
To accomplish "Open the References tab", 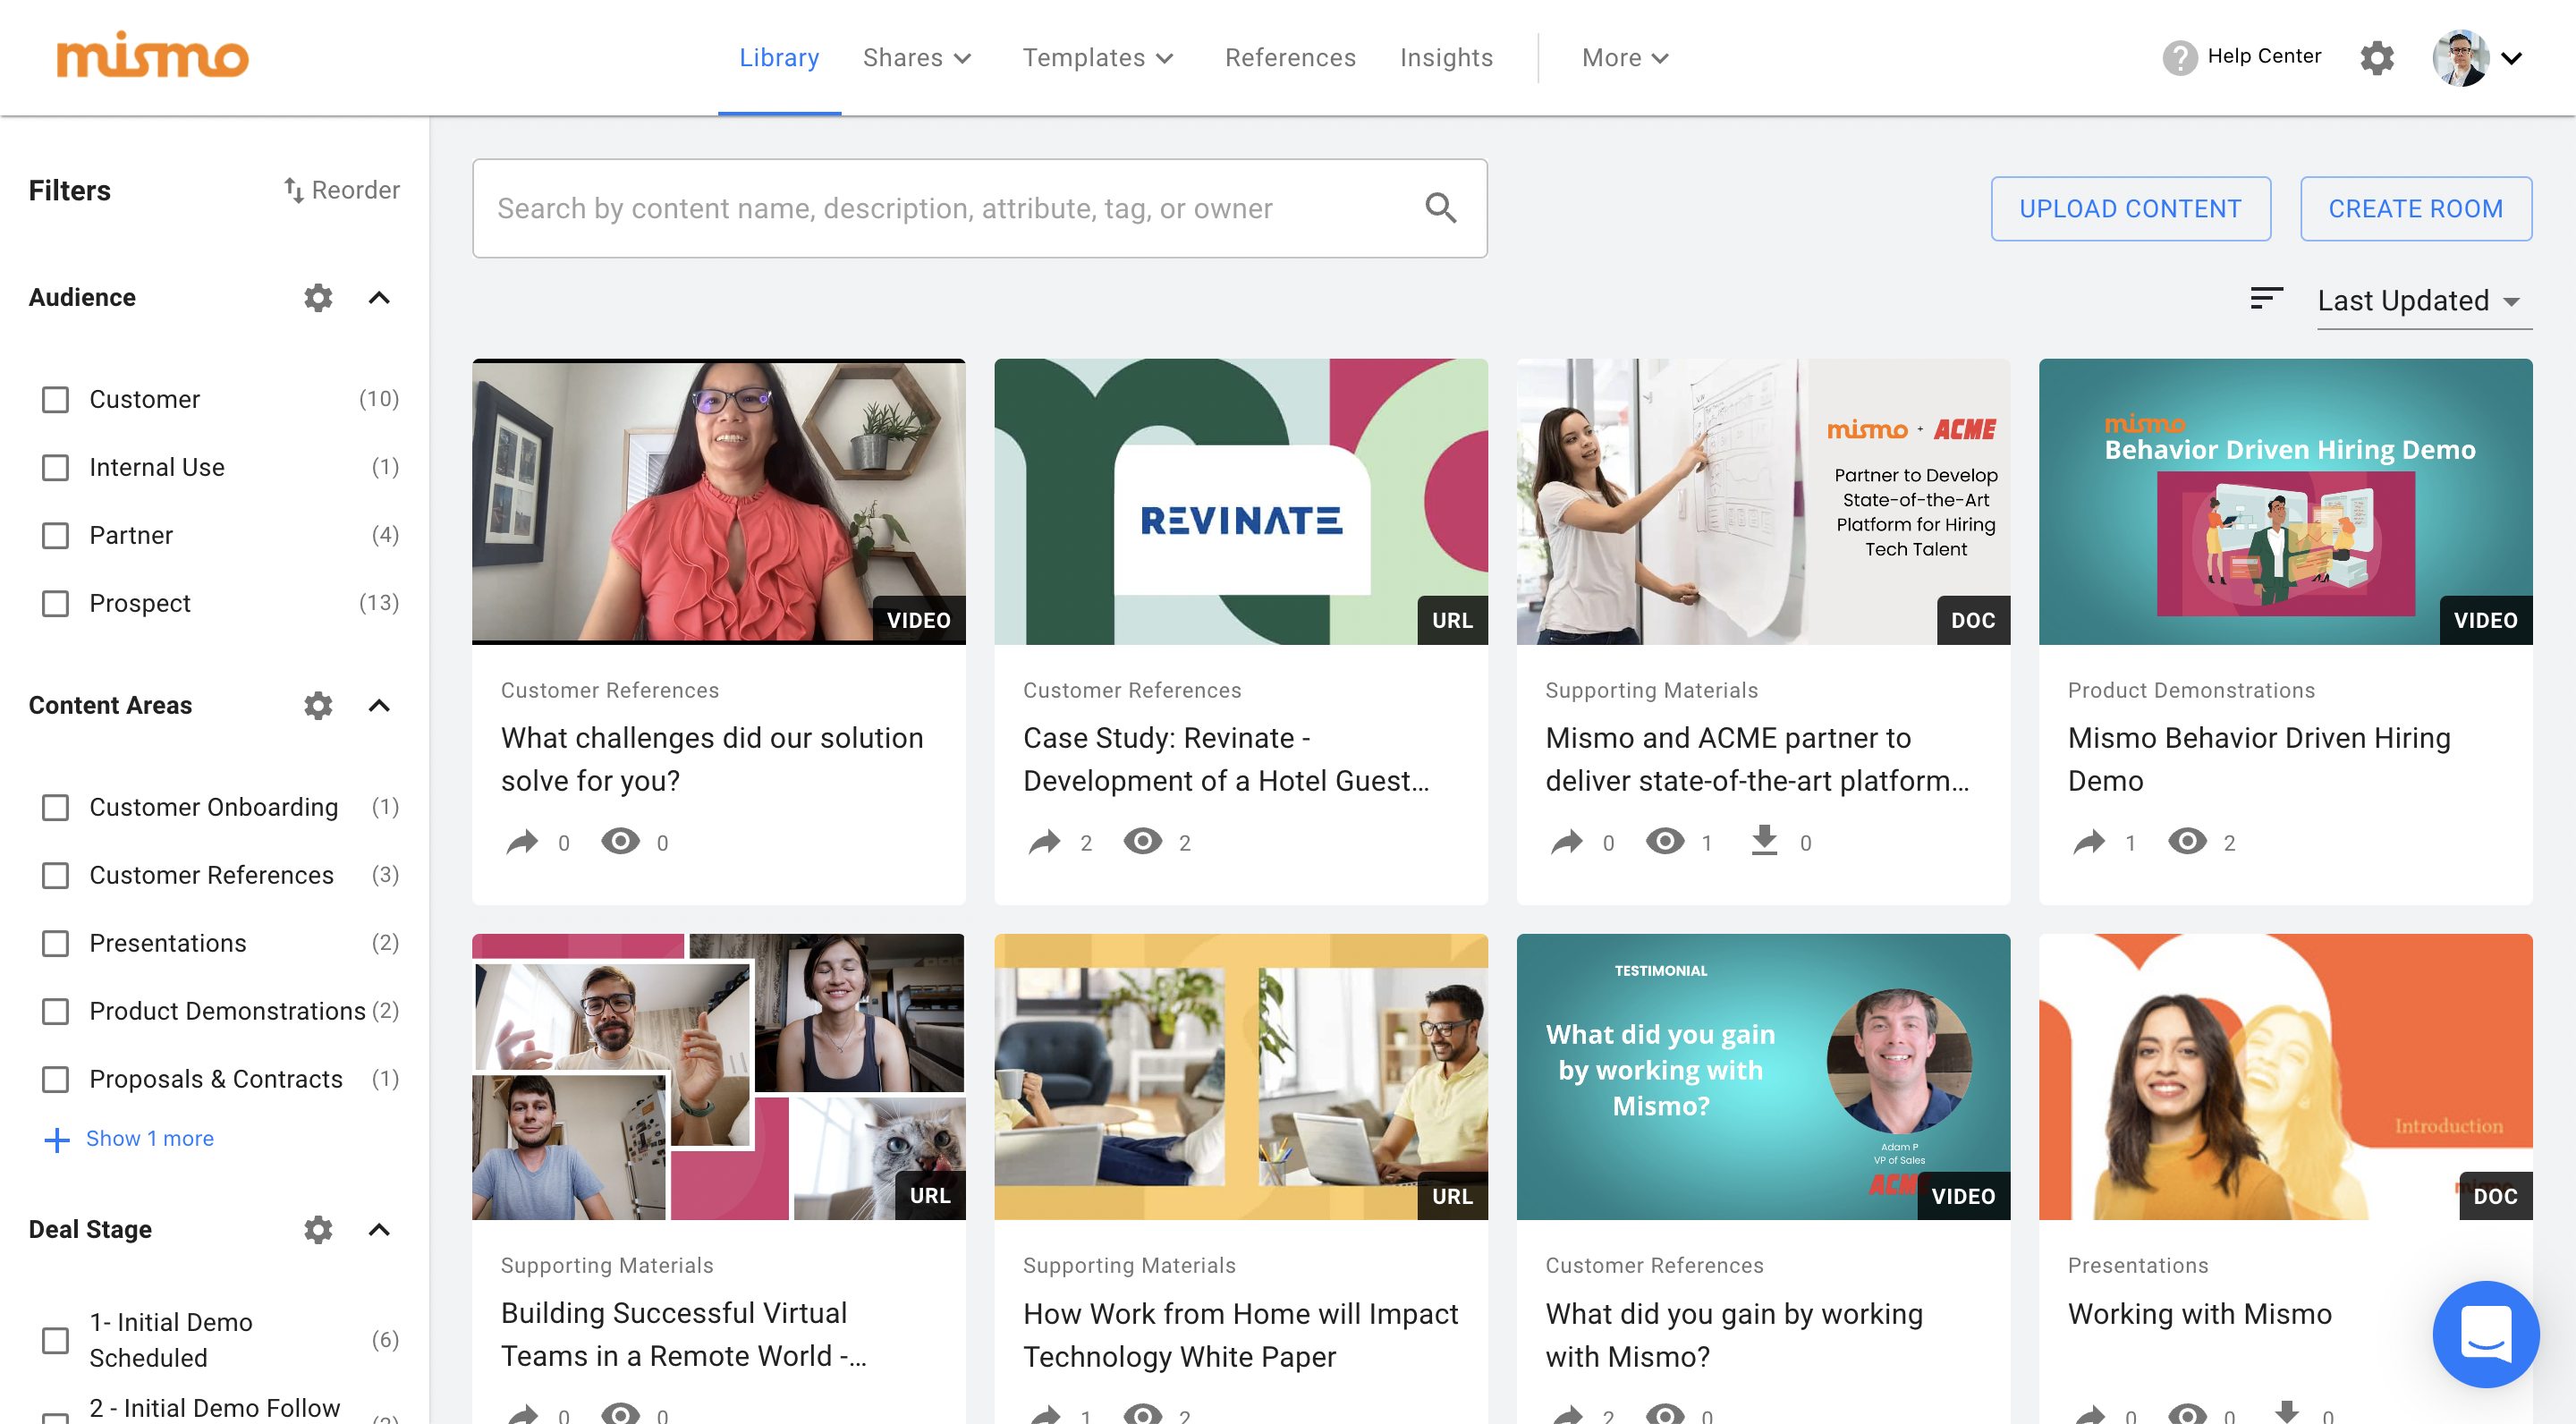I will pos(1289,58).
